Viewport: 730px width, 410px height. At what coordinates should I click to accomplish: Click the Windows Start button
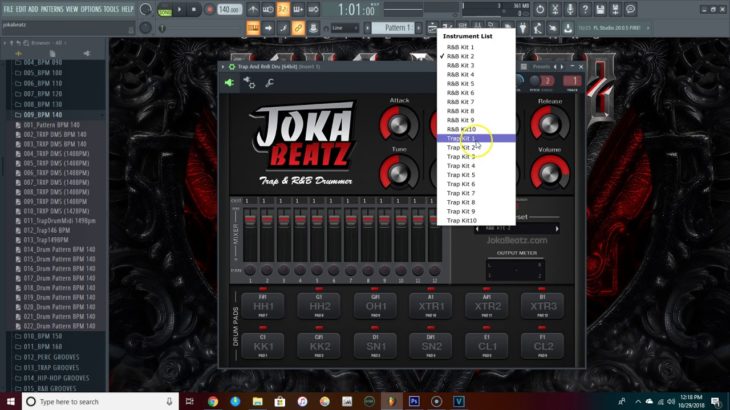[10, 401]
